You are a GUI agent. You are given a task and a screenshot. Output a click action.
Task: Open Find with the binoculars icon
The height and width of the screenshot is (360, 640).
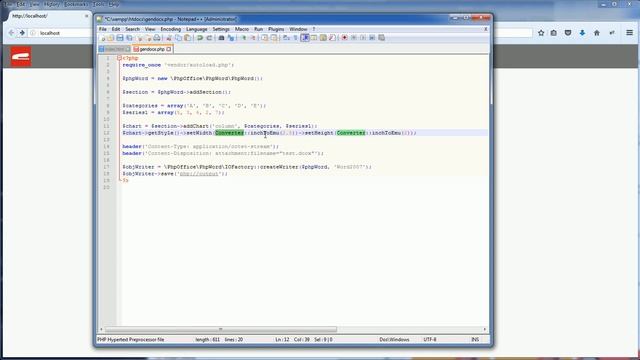tap(221, 38)
